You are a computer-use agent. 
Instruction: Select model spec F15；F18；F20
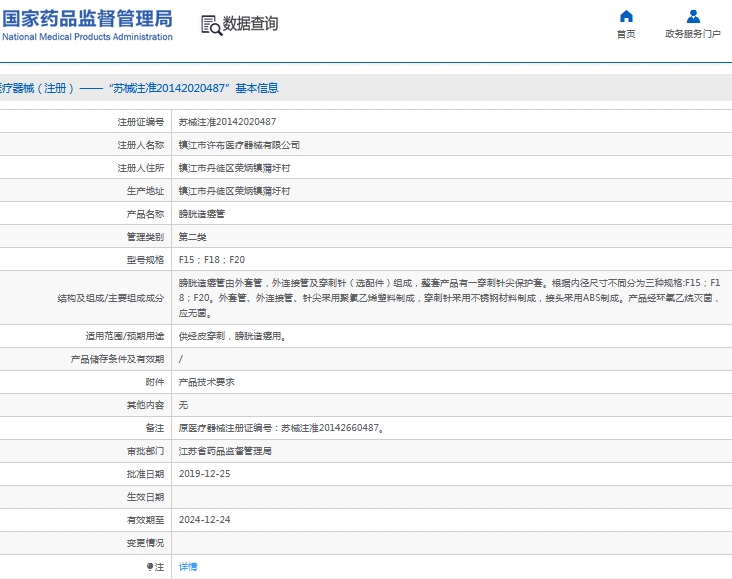click(212, 260)
